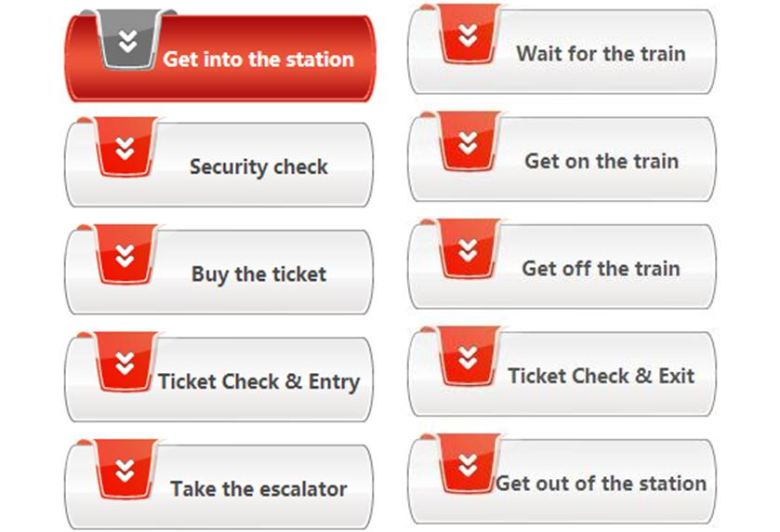Click the double-chevron icon beside Security check
The width and height of the screenshot is (780, 532).
(x=124, y=148)
